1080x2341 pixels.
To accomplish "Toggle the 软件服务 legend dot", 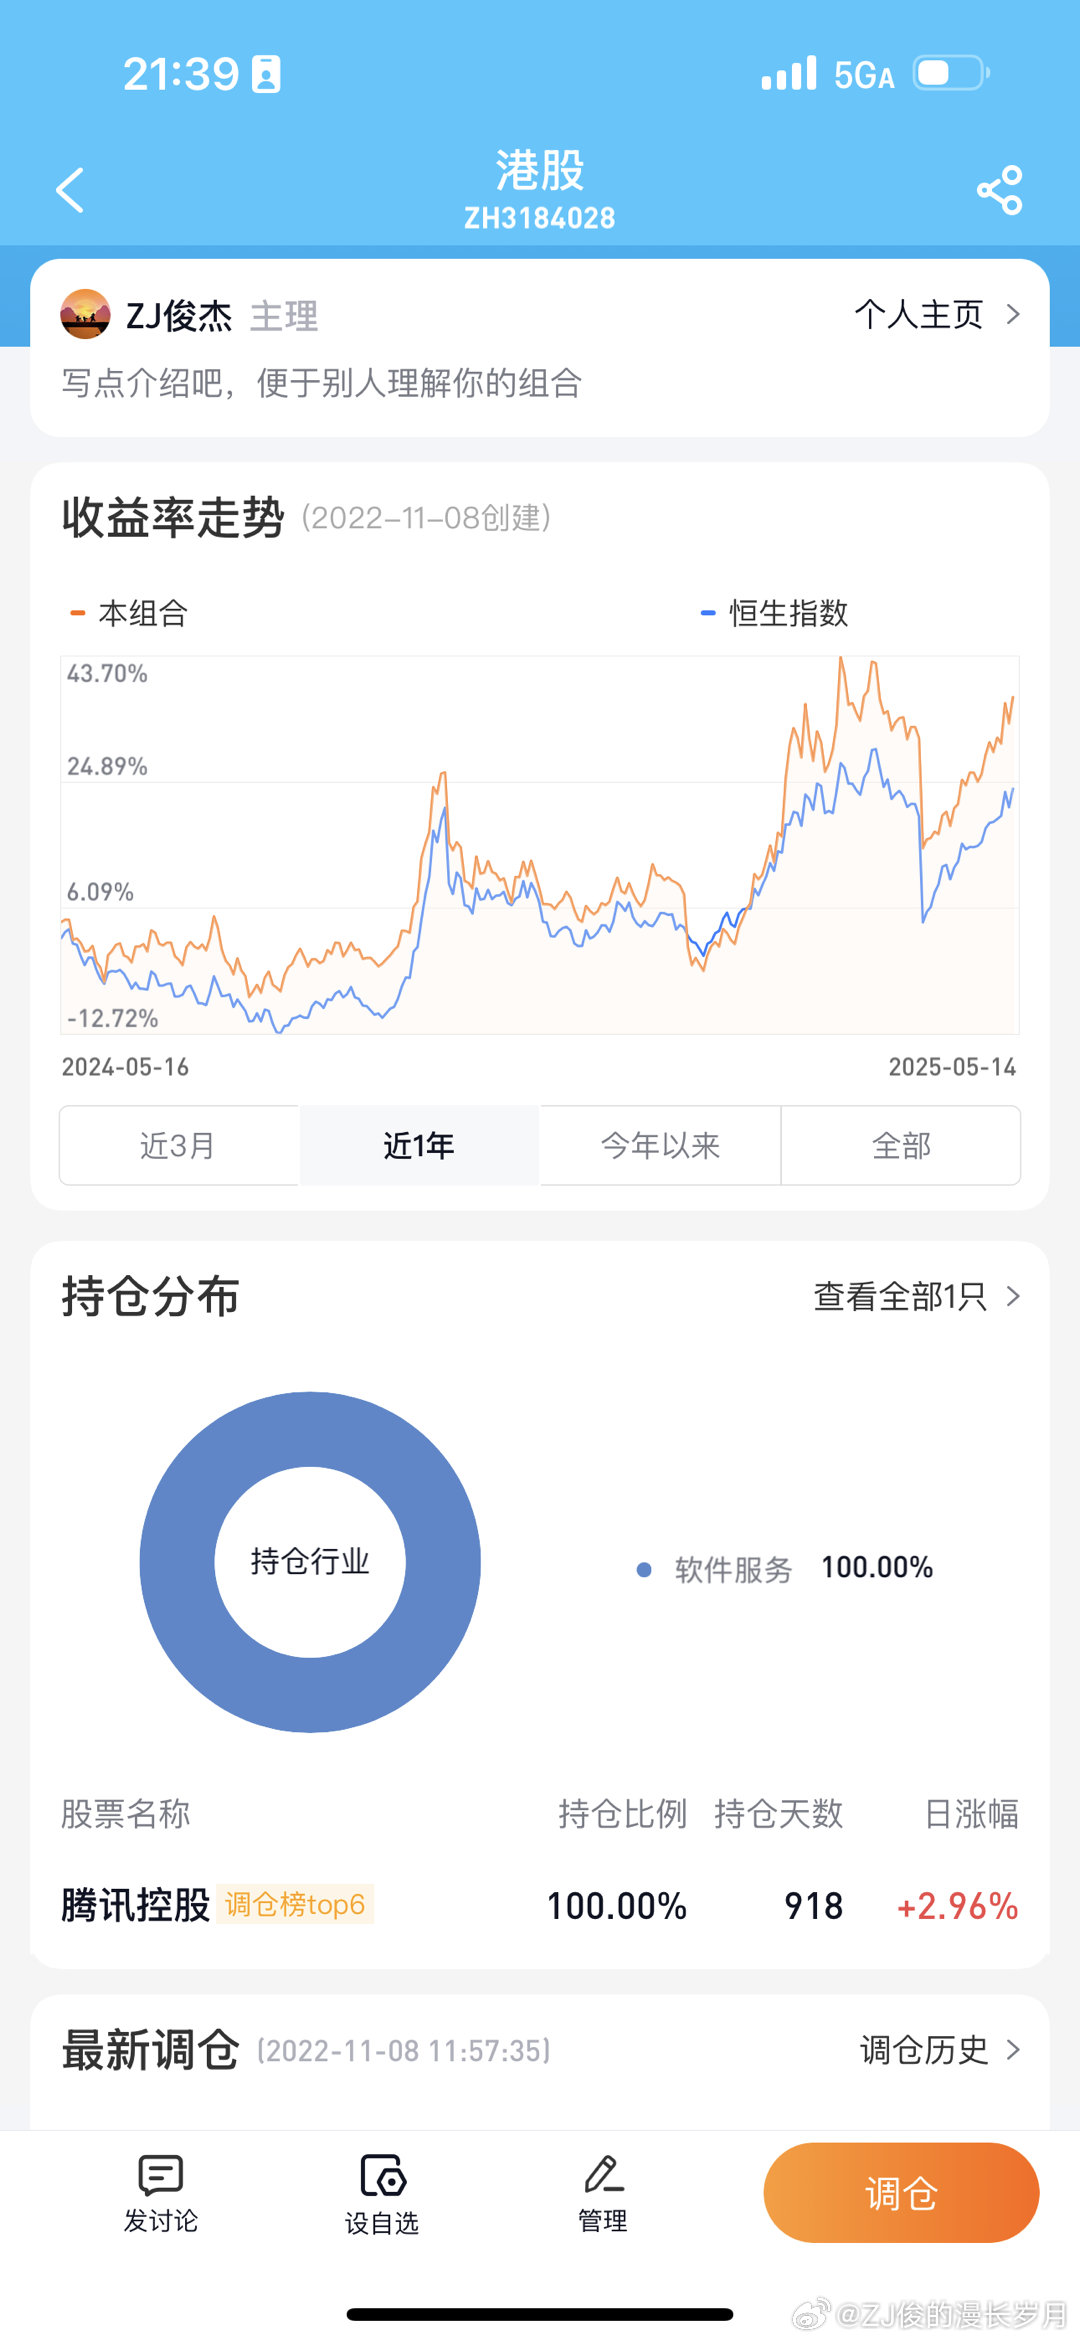I will pyautogui.click(x=644, y=1569).
